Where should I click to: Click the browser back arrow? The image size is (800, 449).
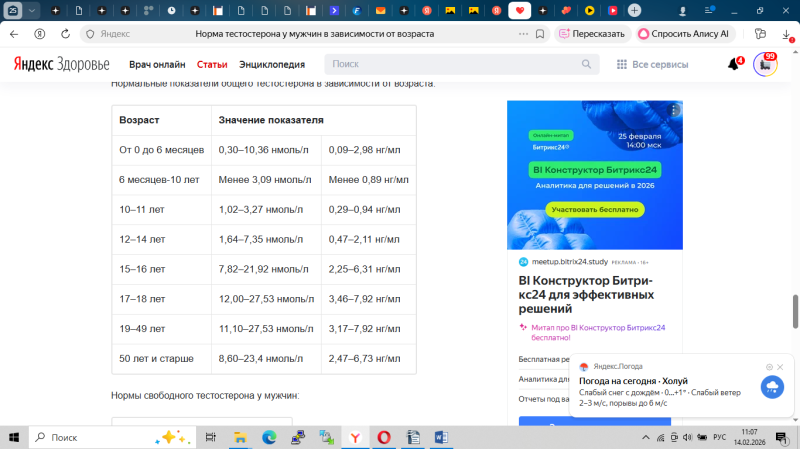pyautogui.click(x=14, y=33)
